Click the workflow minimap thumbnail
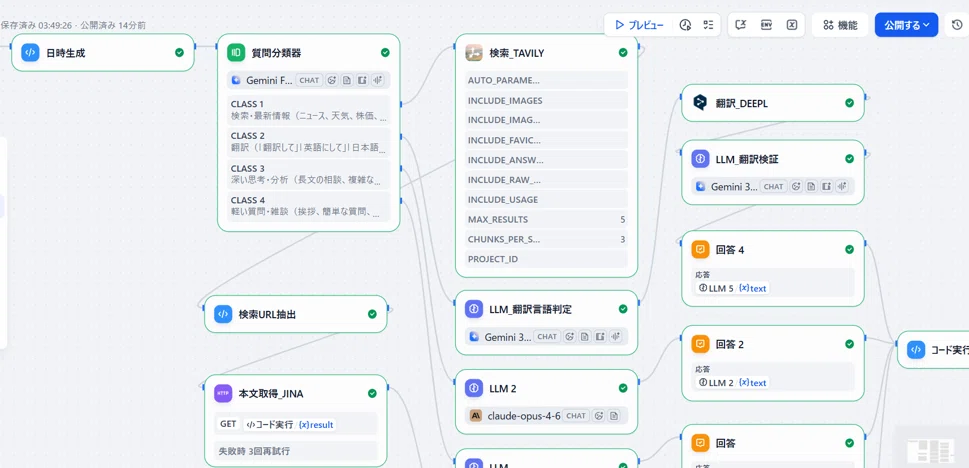 [x=931, y=450]
